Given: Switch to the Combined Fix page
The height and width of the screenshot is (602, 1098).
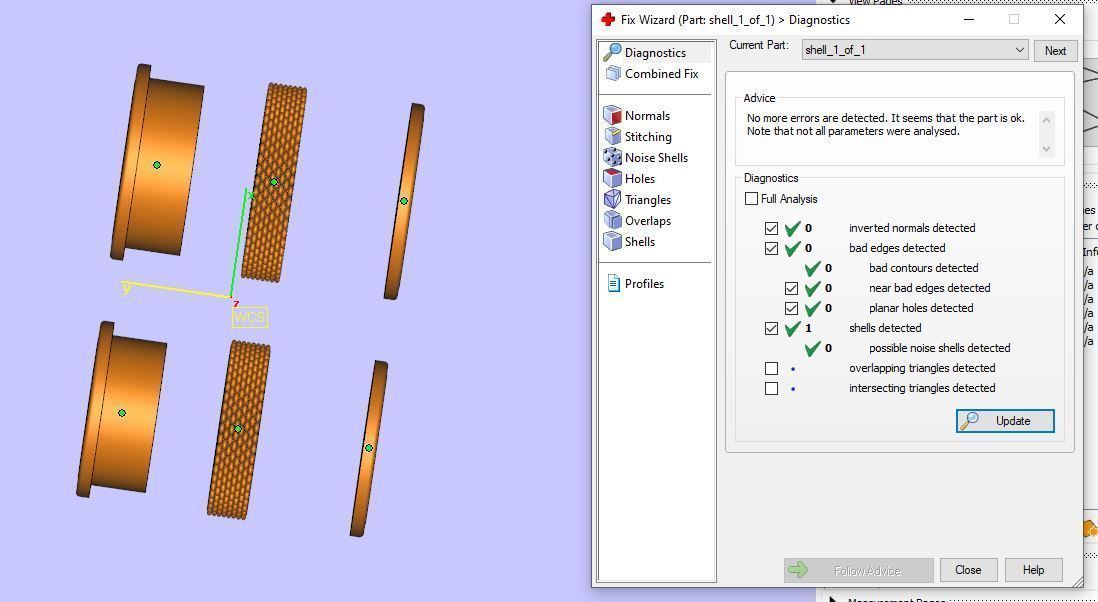Looking at the screenshot, I should pos(661,74).
